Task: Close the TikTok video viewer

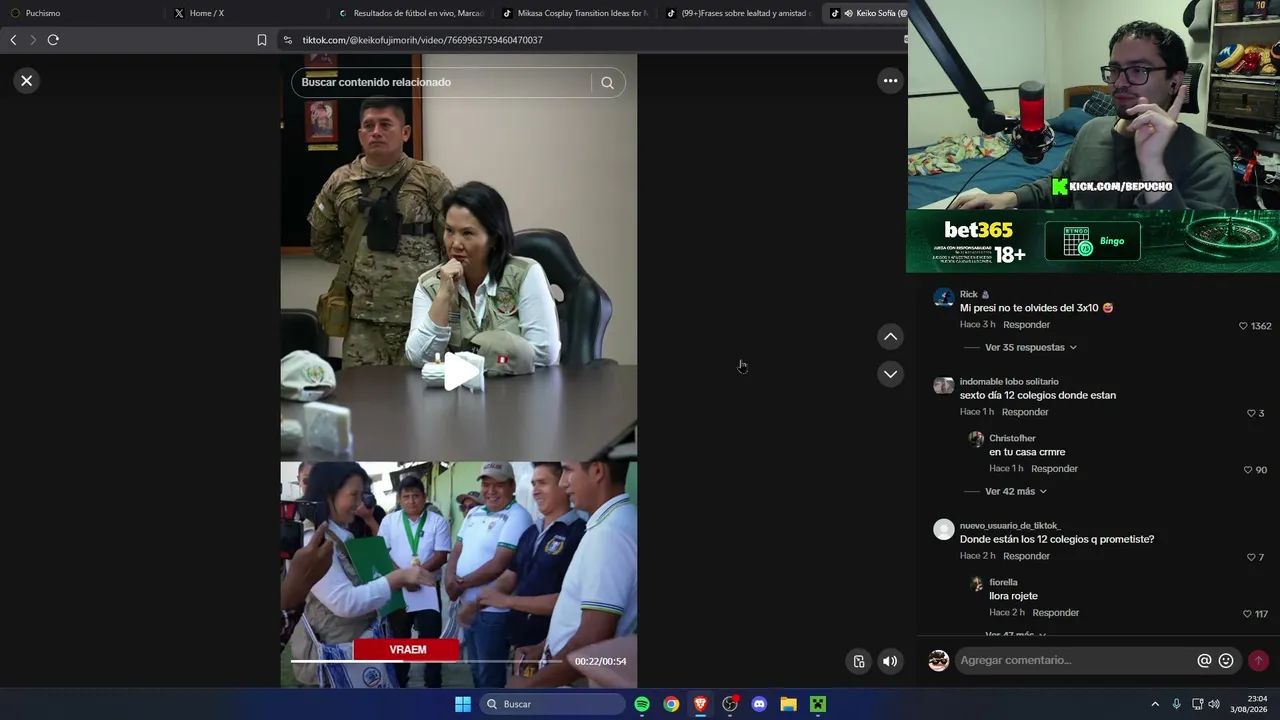Action: click(27, 81)
